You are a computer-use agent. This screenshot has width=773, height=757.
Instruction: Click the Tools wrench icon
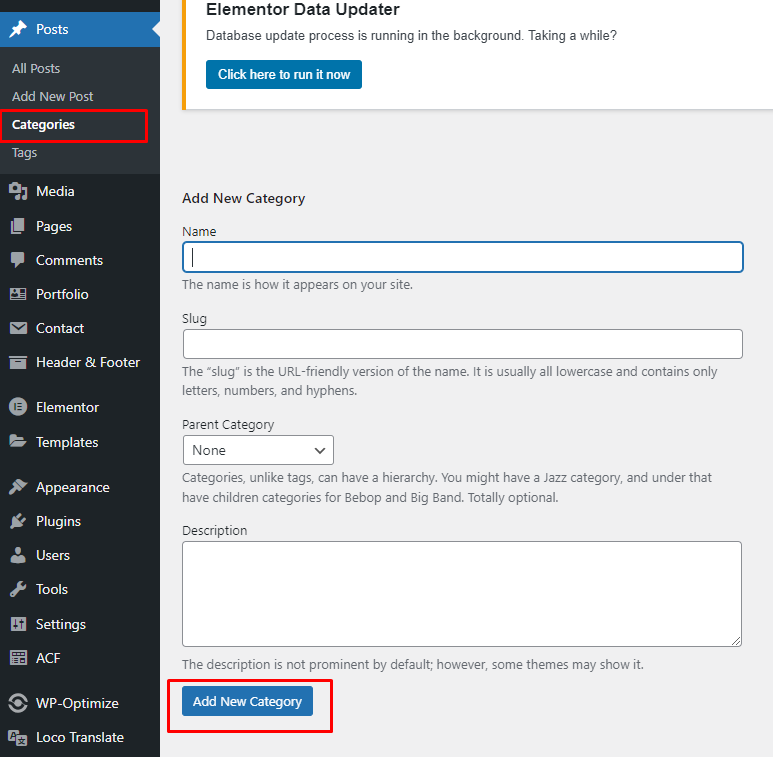coord(18,589)
